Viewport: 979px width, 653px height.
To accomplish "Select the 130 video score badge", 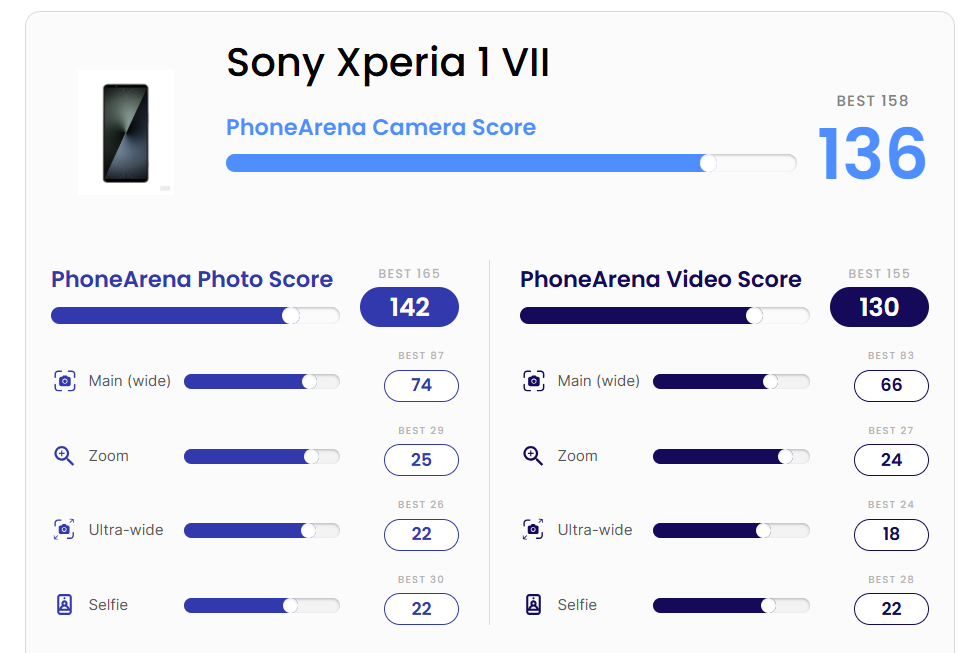I will [x=879, y=307].
